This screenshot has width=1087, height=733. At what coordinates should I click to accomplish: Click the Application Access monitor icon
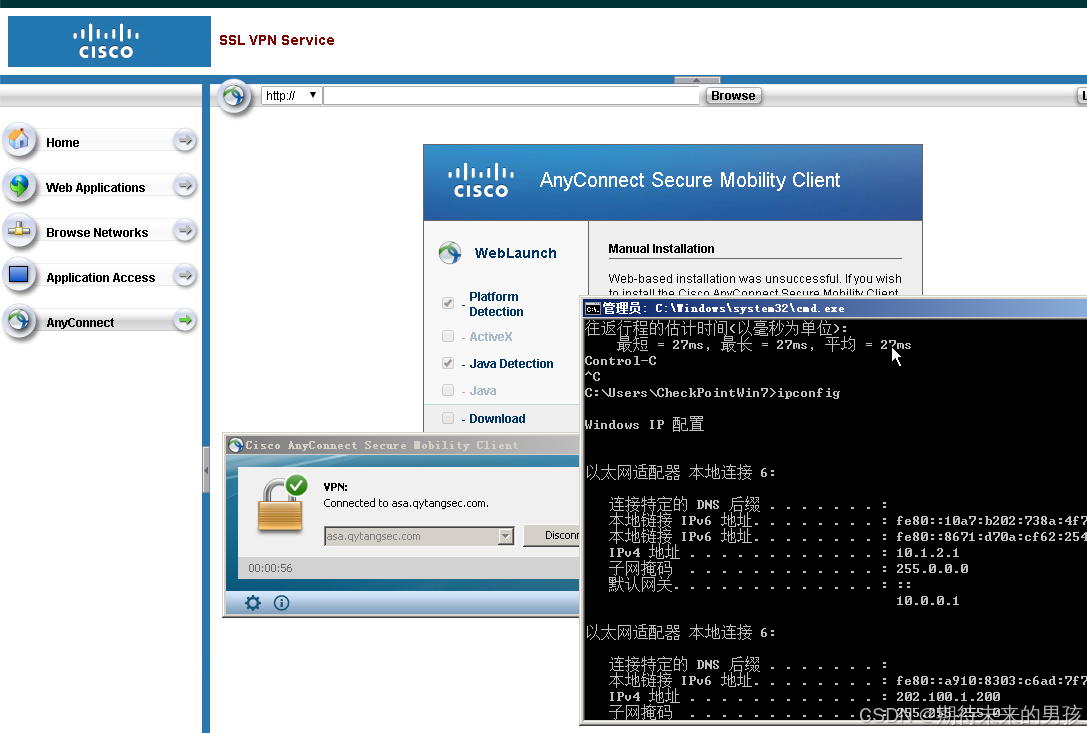tap(19, 275)
